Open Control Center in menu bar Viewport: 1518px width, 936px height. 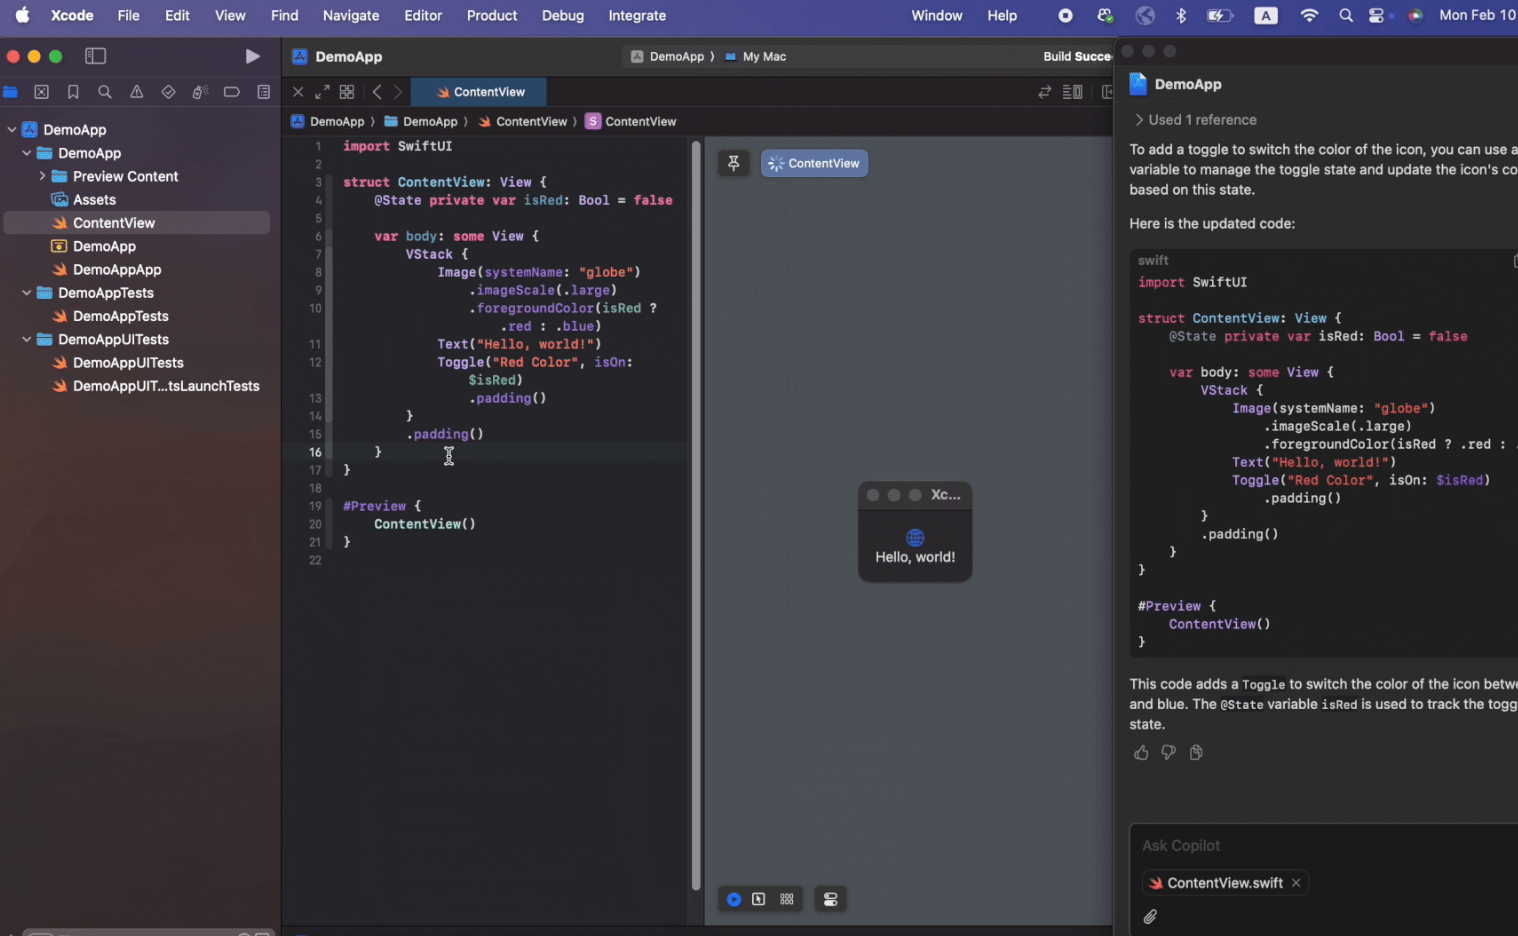coord(1378,16)
